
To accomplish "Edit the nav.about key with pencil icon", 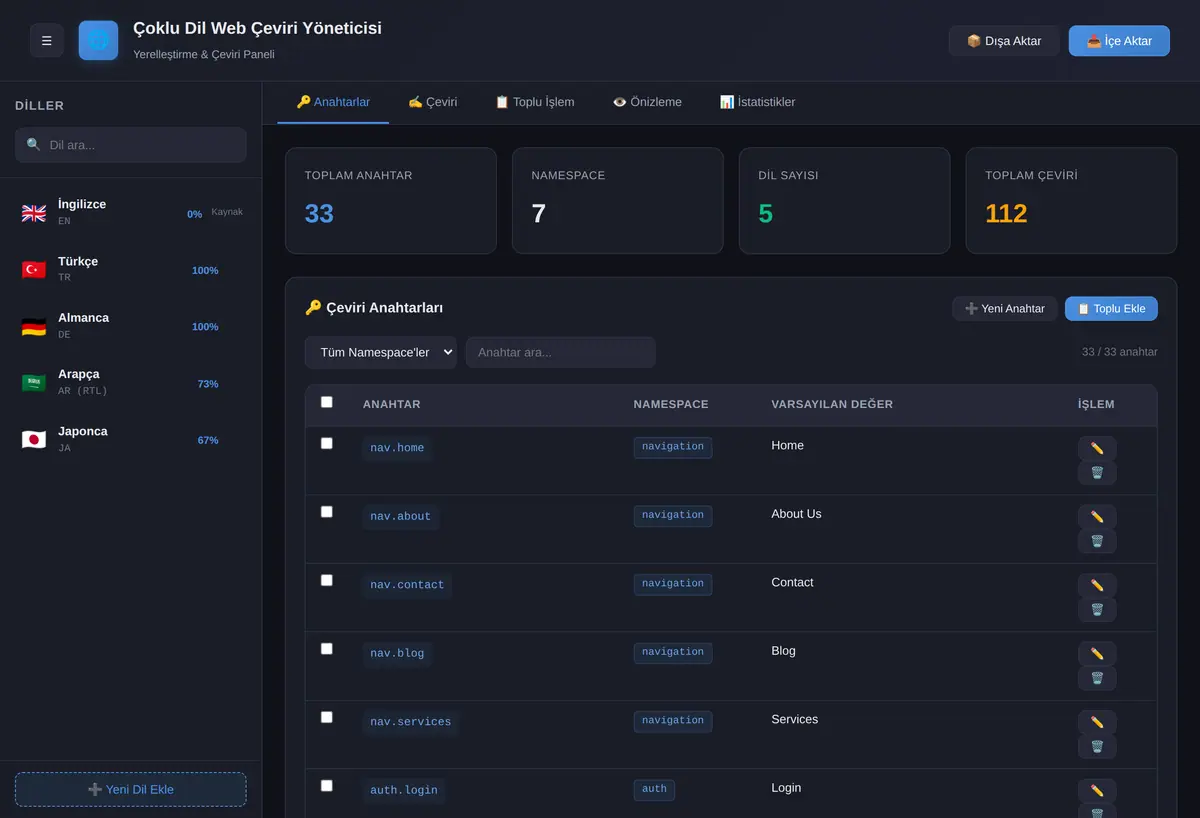I will [1097, 517].
